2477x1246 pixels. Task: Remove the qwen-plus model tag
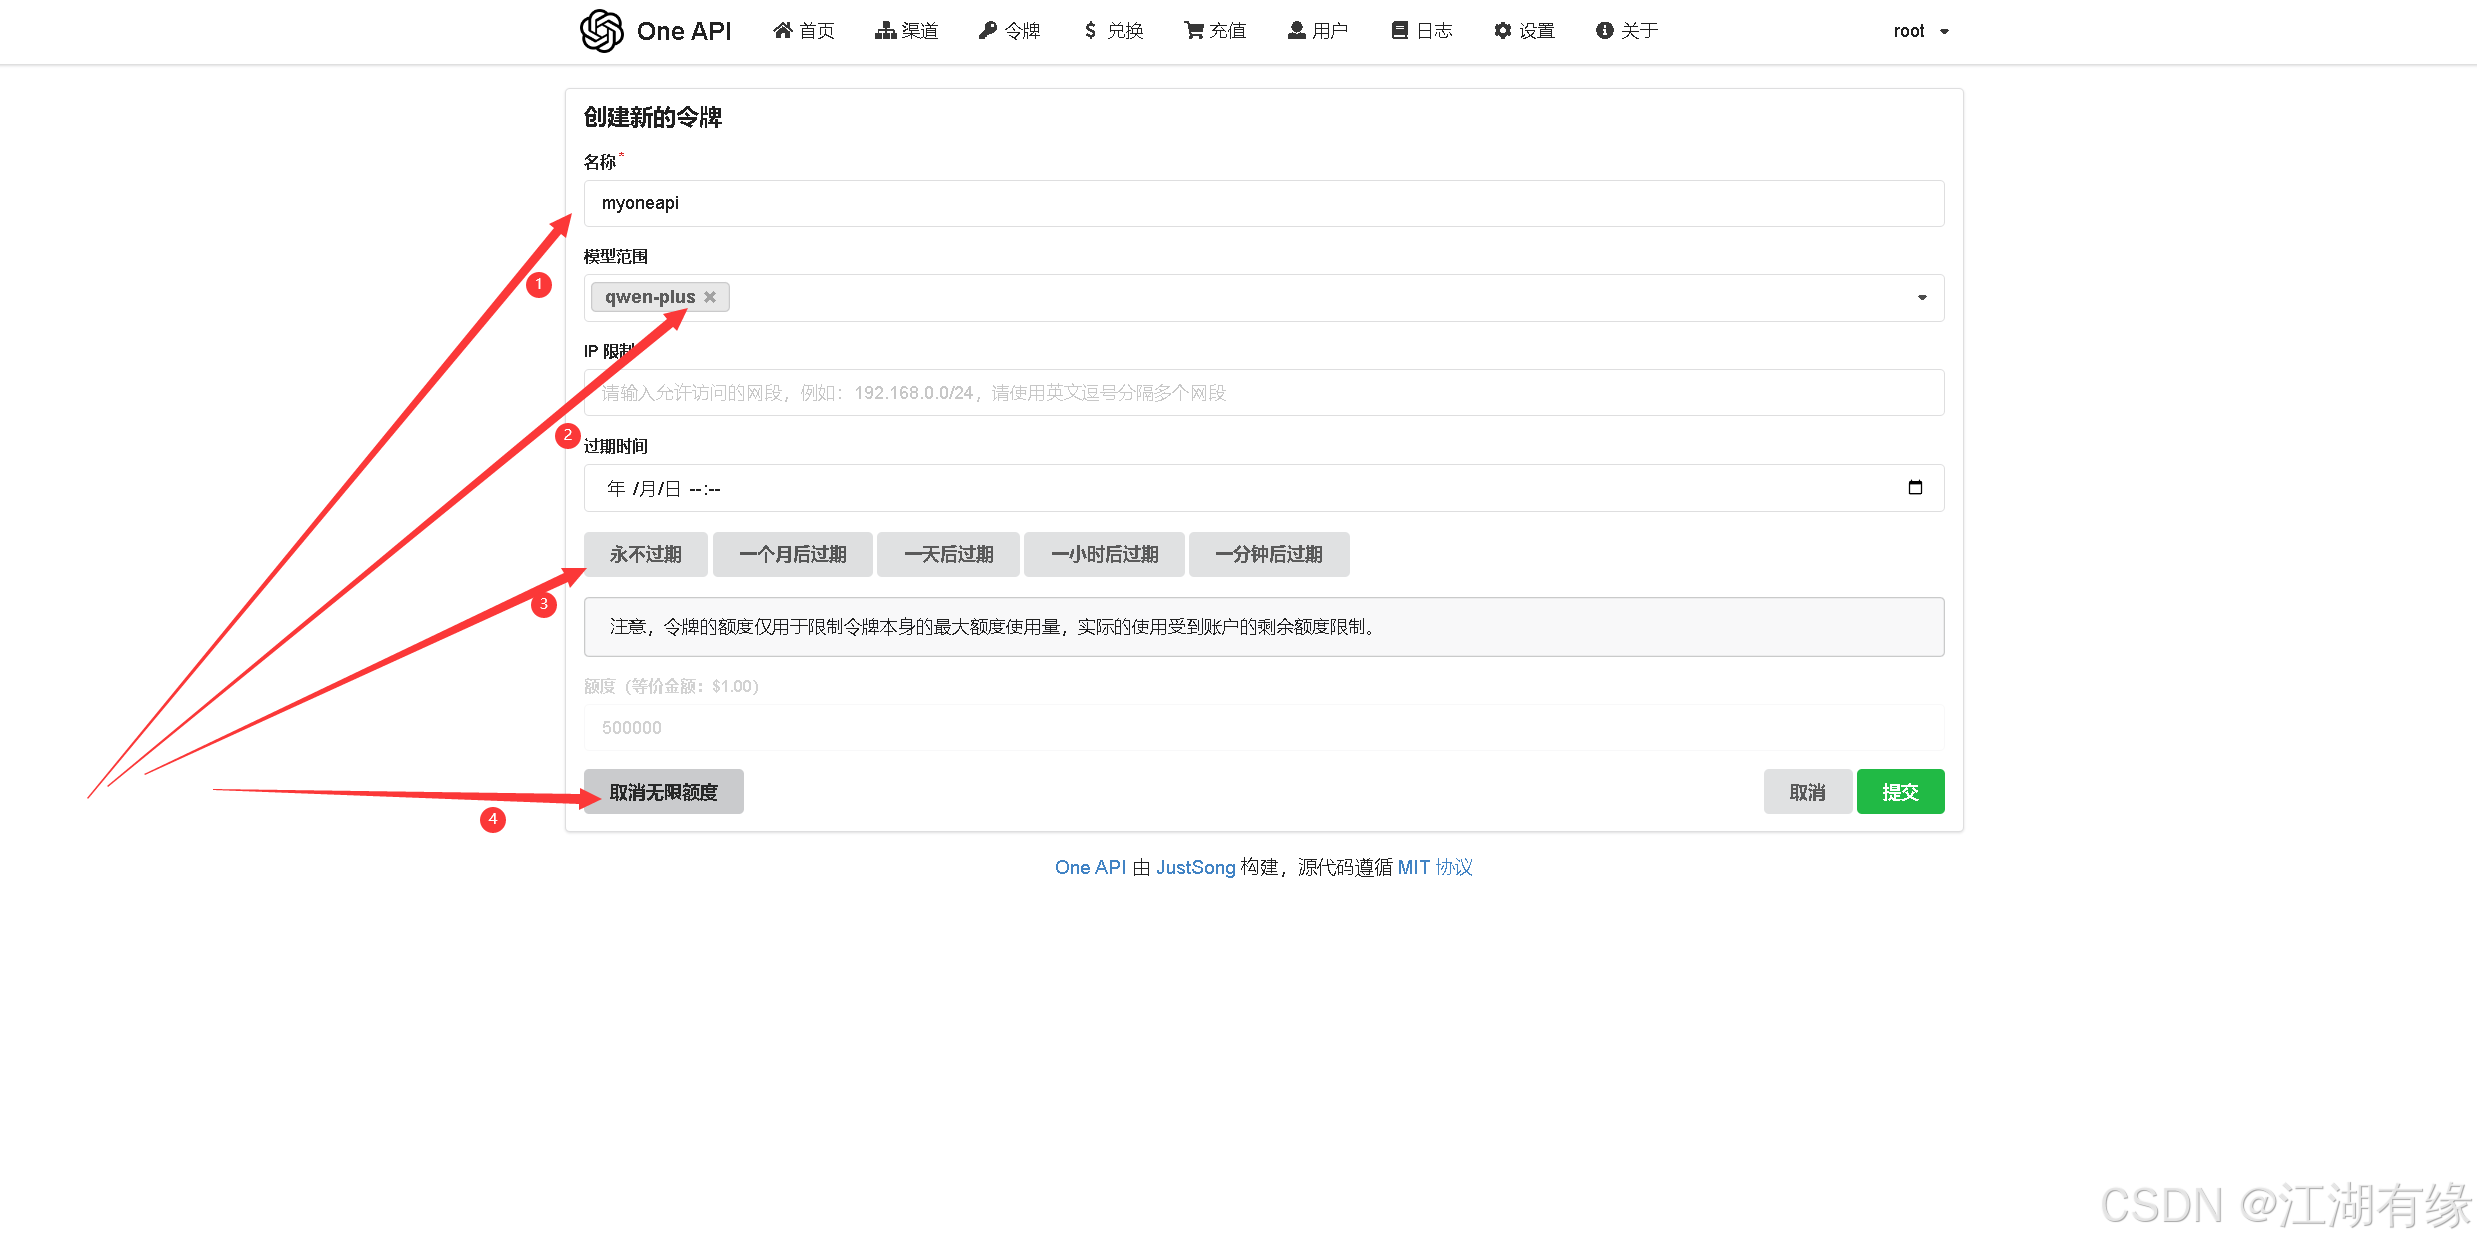[710, 297]
